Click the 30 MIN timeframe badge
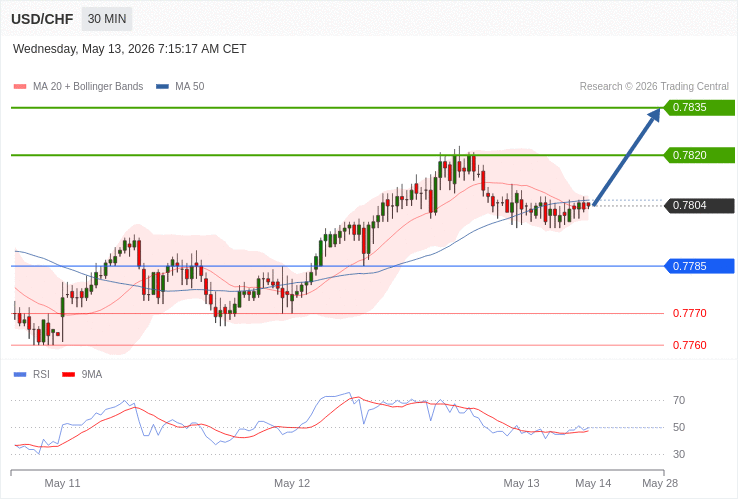 (107, 19)
